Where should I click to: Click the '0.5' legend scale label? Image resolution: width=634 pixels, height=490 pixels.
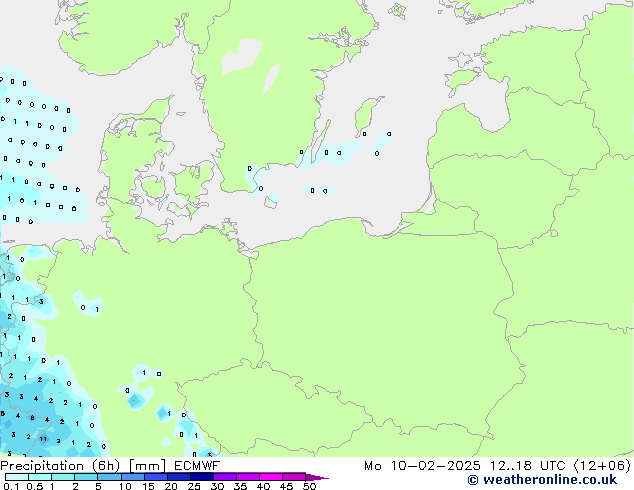[x=35, y=486]
